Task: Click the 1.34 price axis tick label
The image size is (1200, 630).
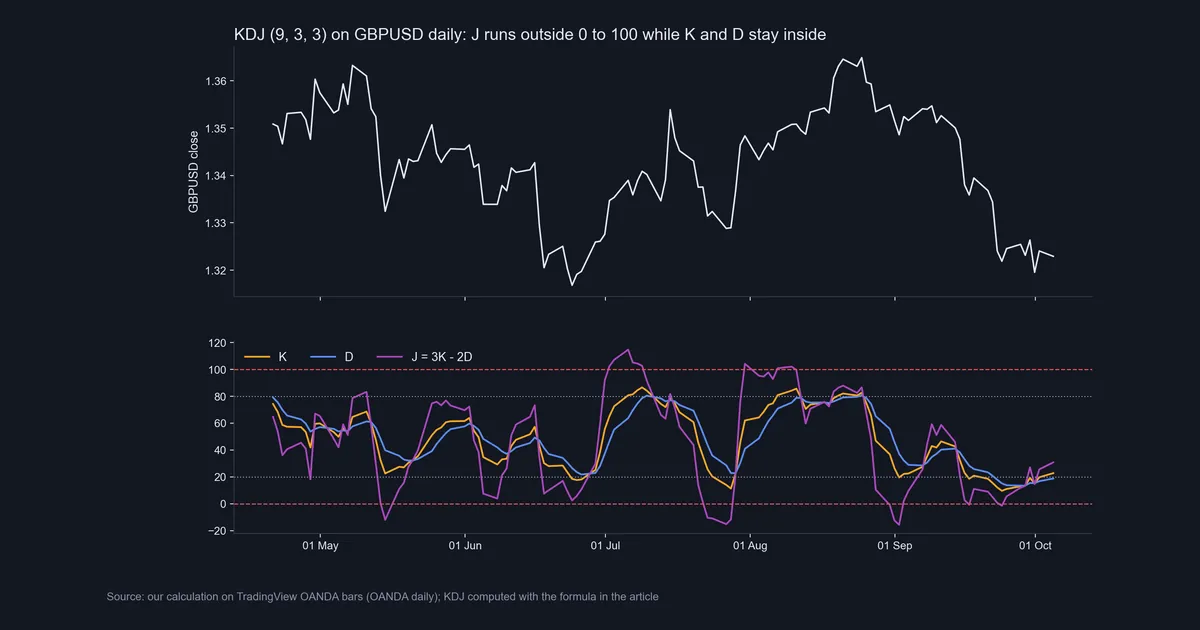Action: coord(217,175)
